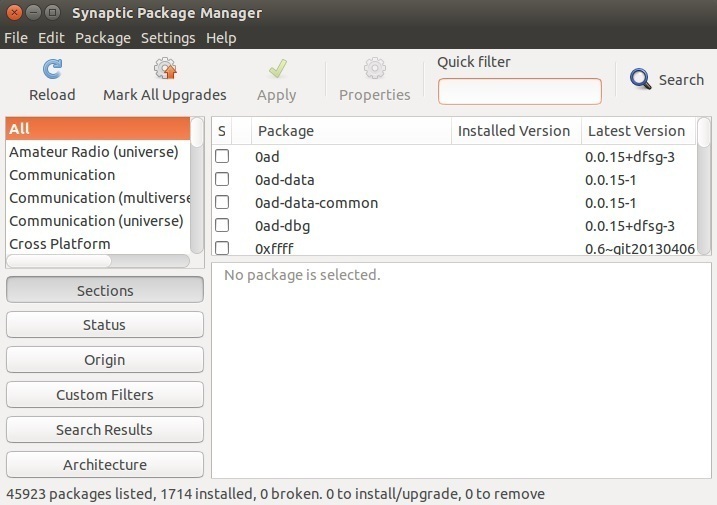Sort by the Latest Version column header
The height and width of the screenshot is (505, 717).
click(x=636, y=131)
